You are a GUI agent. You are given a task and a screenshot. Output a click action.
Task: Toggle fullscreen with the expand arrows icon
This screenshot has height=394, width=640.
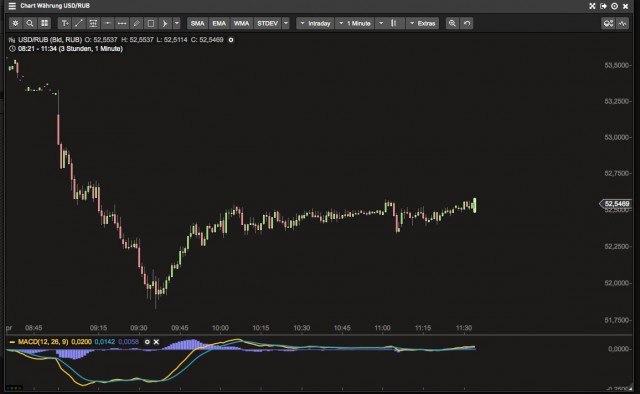tap(592, 6)
